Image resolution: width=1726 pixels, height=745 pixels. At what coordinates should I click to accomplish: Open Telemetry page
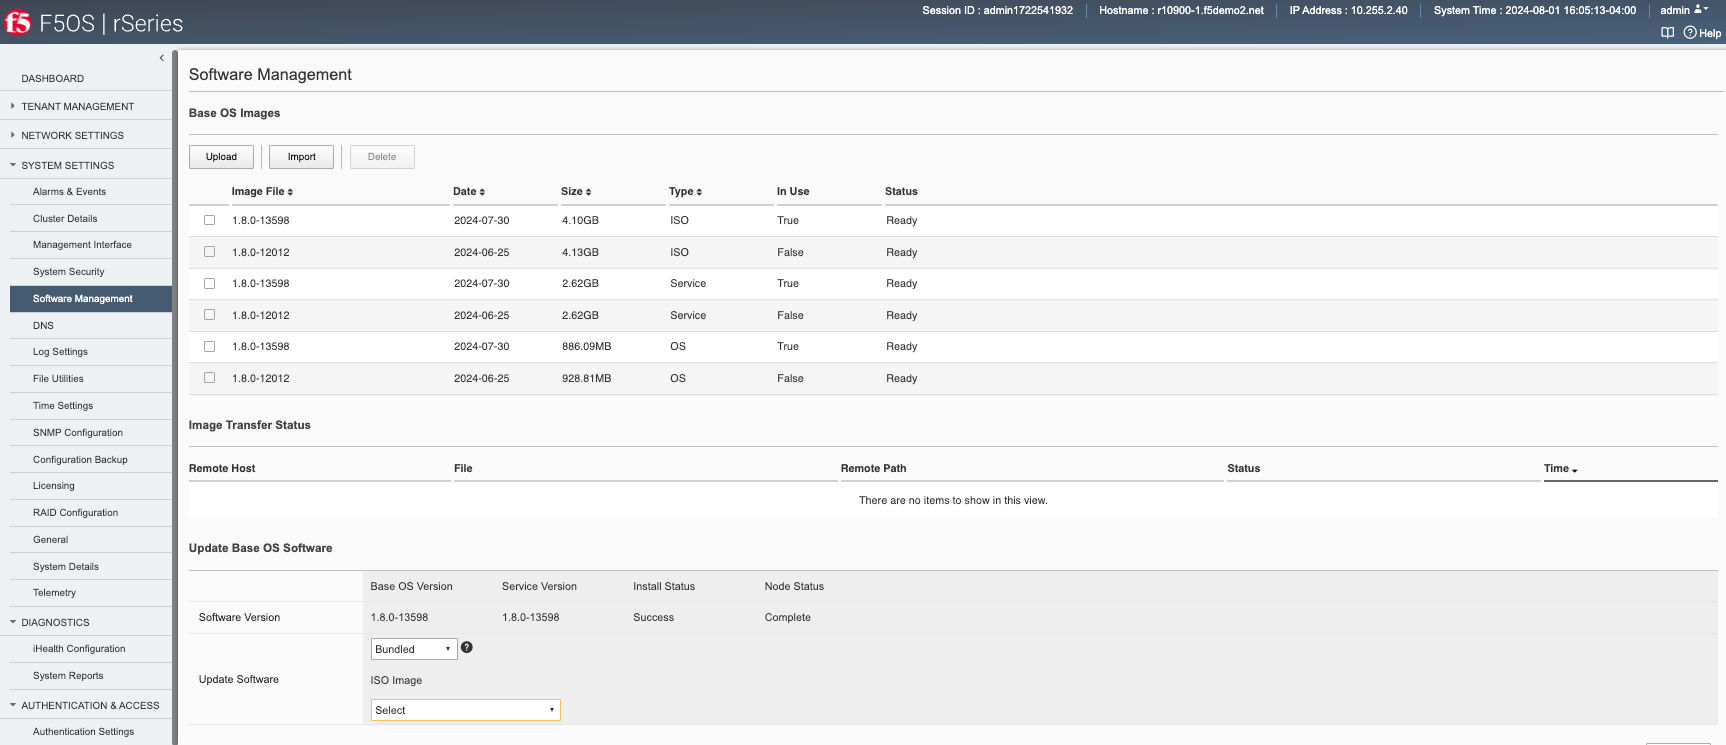pos(54,592)
